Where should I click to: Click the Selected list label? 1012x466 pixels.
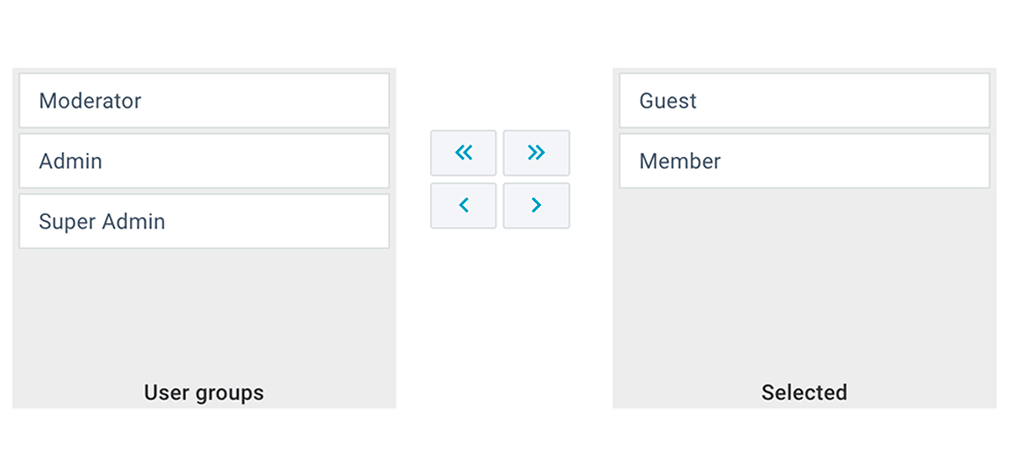804,392
